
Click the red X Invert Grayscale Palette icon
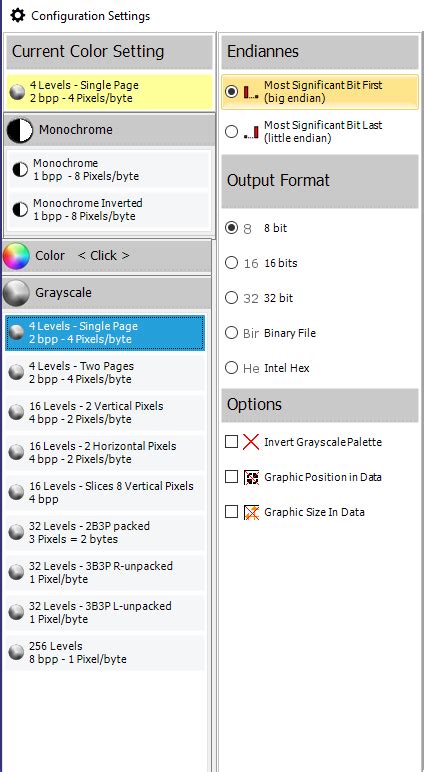point(251,442)
